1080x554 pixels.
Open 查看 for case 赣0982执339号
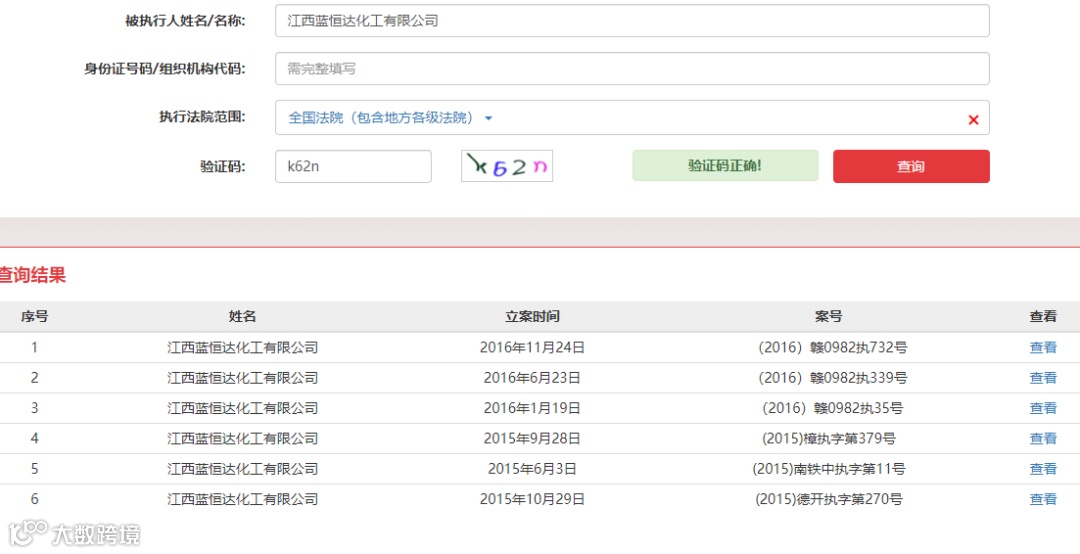tap(1042, 378)
